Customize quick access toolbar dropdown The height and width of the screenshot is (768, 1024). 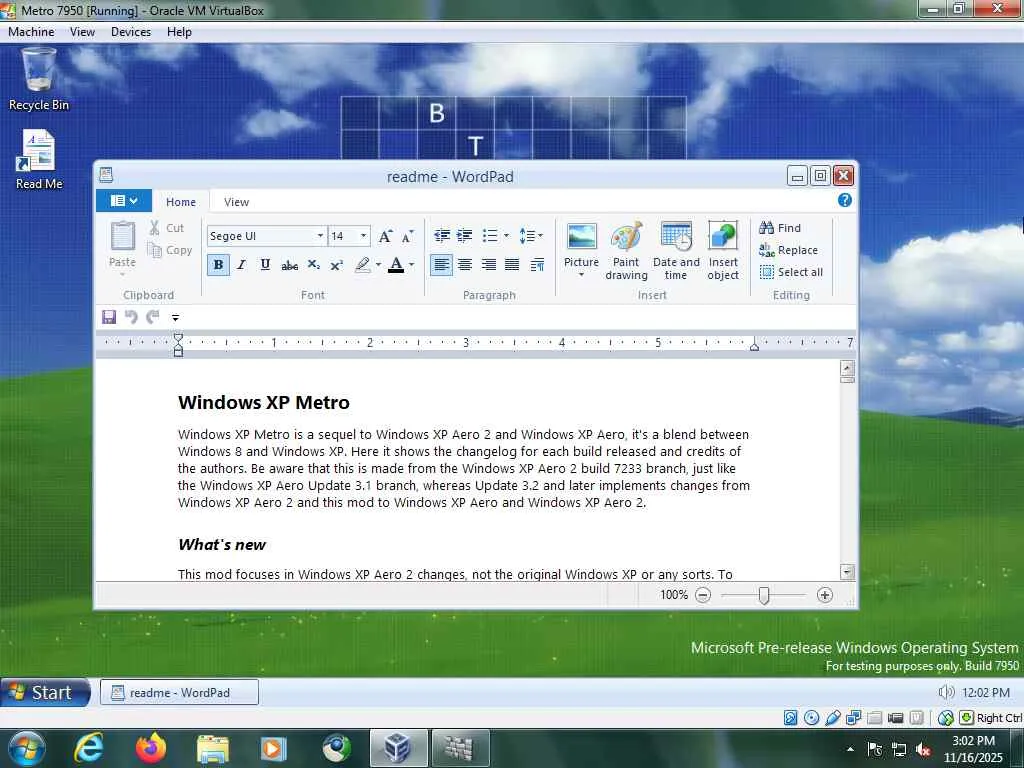pos(175,317)
